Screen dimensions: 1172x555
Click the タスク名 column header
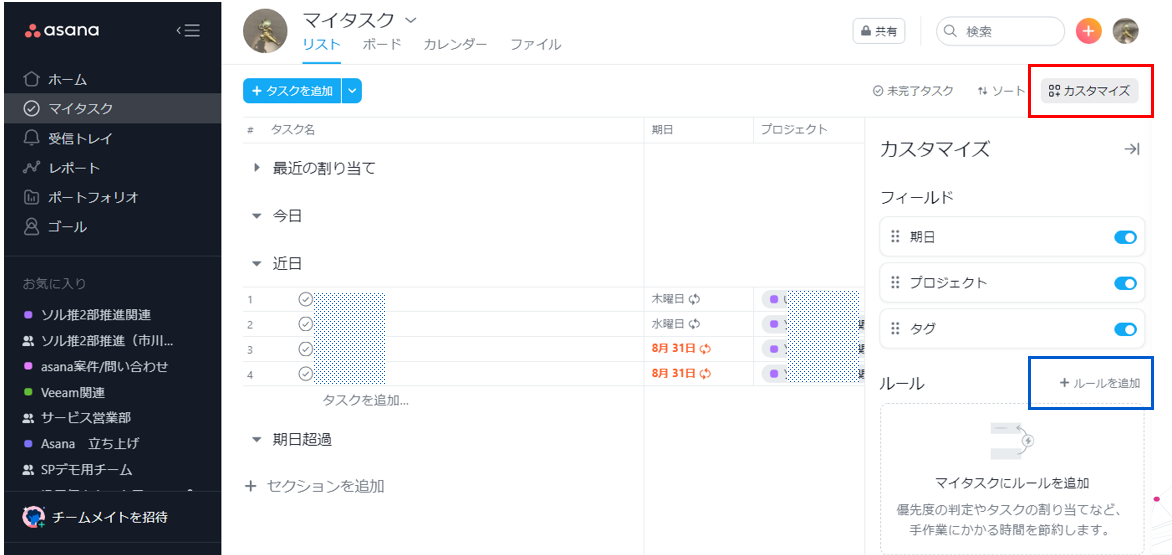(293, 130)
